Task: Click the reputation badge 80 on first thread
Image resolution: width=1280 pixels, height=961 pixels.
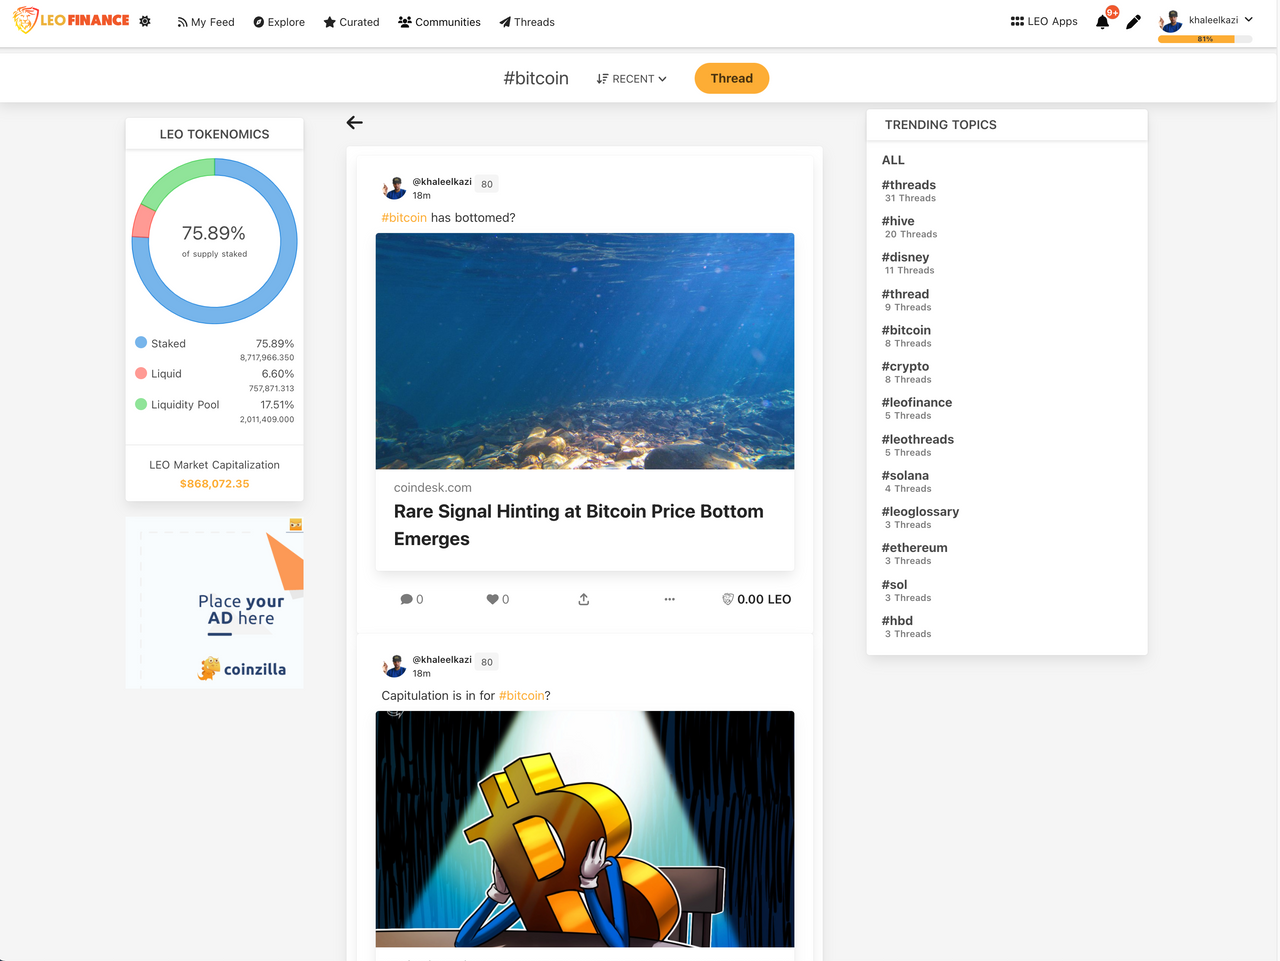Action: 487,184
